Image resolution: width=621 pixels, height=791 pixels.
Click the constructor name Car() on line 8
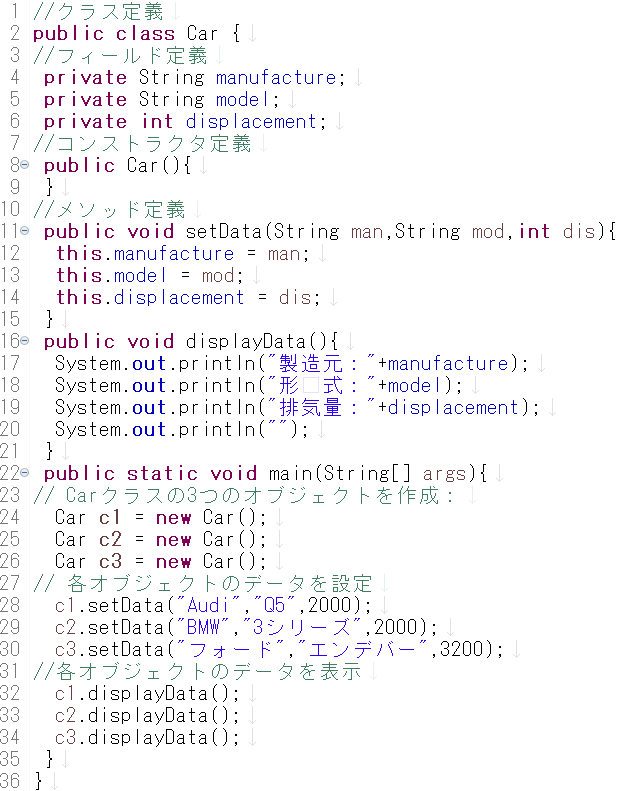pyautogui.click(x=153, y=165)
